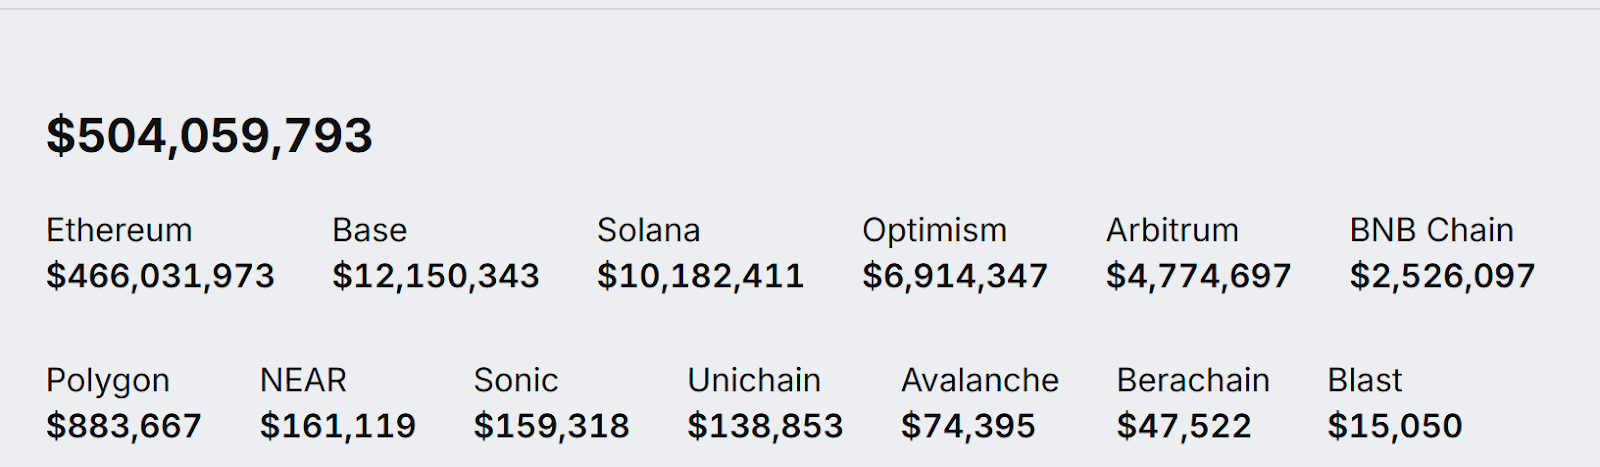Click the Arbitrum amount $4,774,697
The image size is (1600, 467).
[1199, 276]
